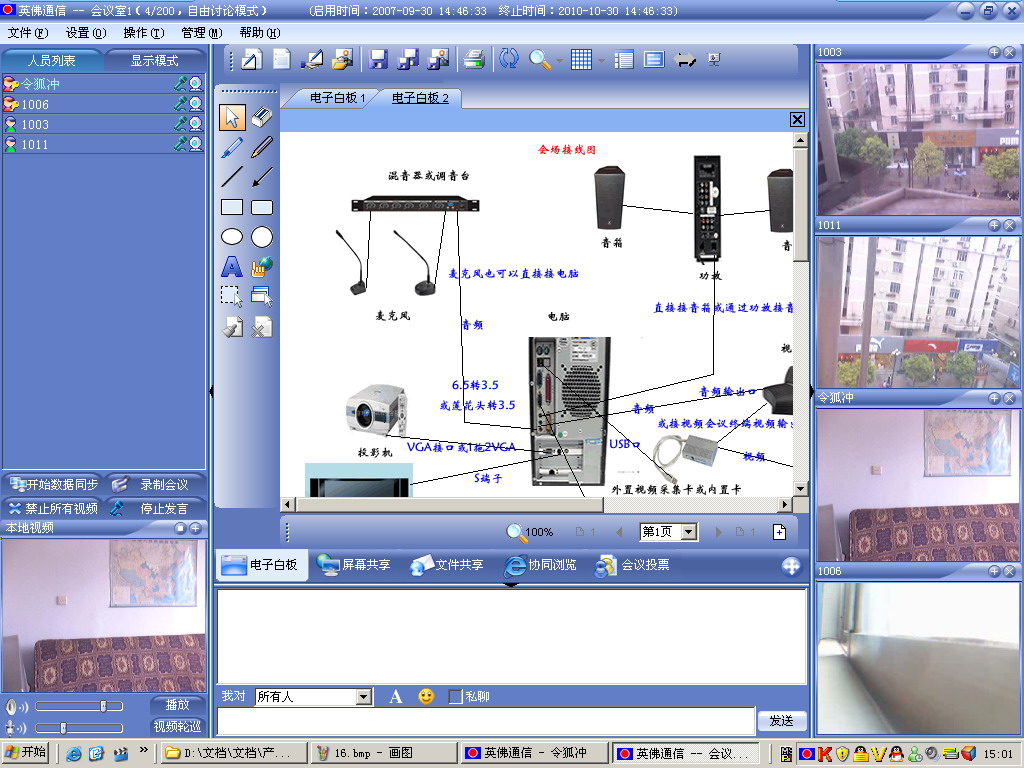
Task: Toggle webcam for user 1011
Action: (x=195, y=144)
